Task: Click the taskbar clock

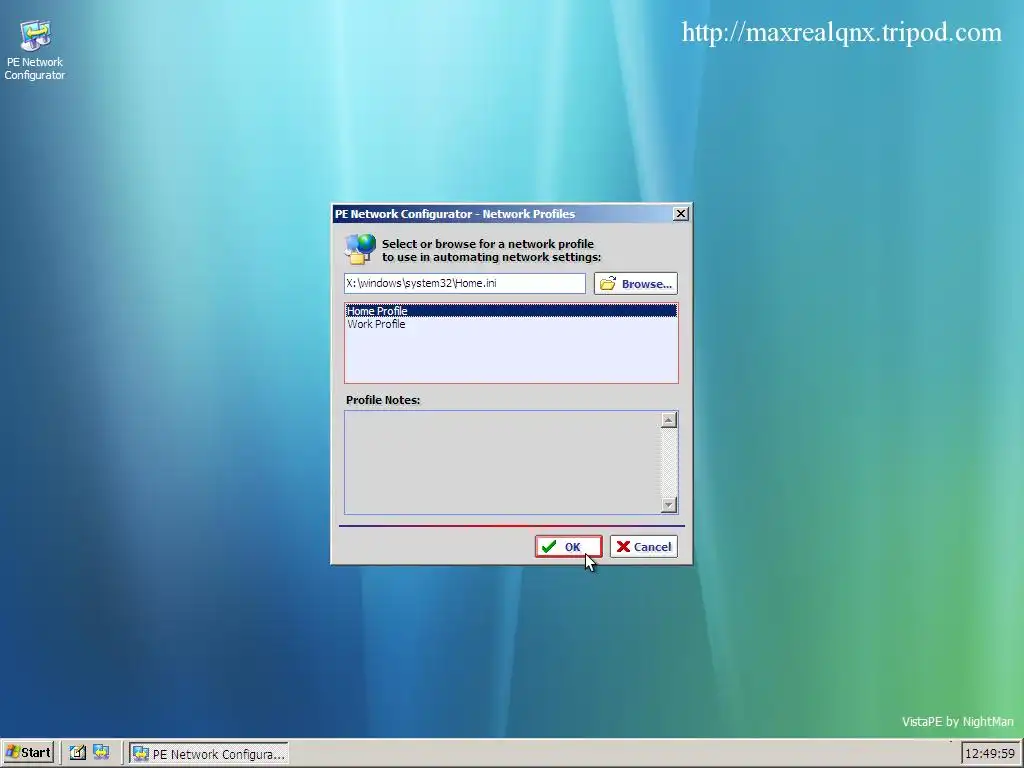Action: pos(990,754)
